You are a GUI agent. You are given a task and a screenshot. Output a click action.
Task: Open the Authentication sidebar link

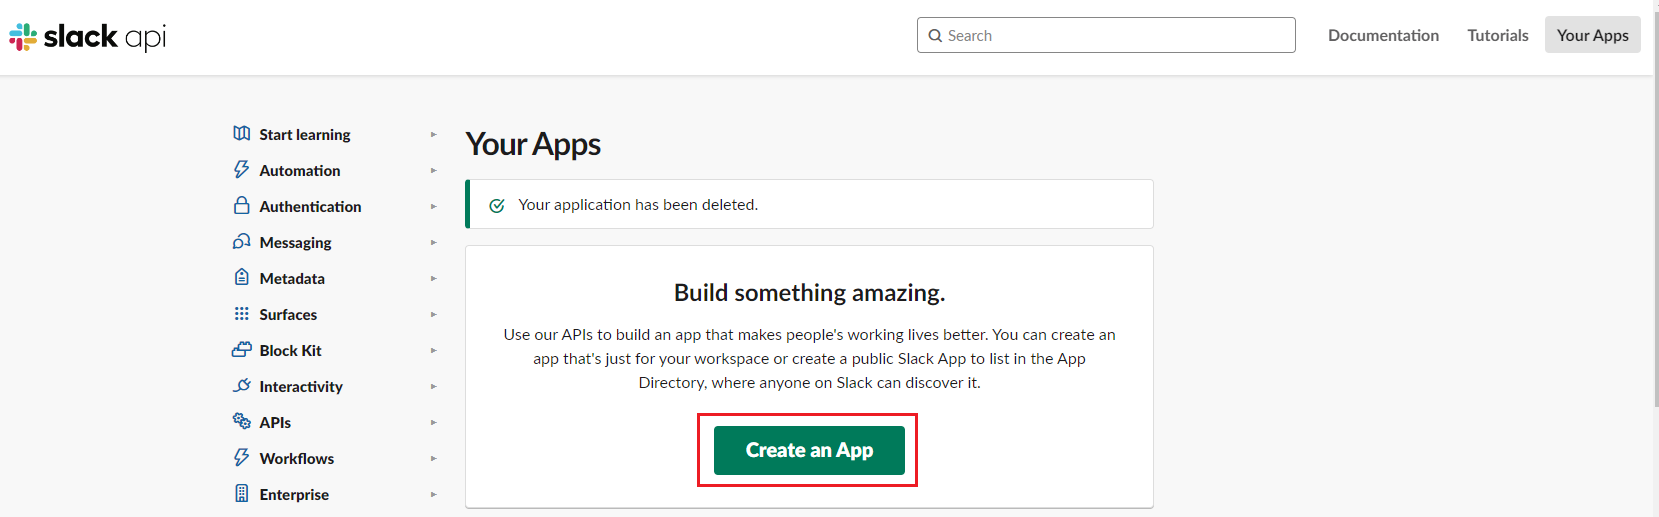pyautogui.click(x=310, y=206)
